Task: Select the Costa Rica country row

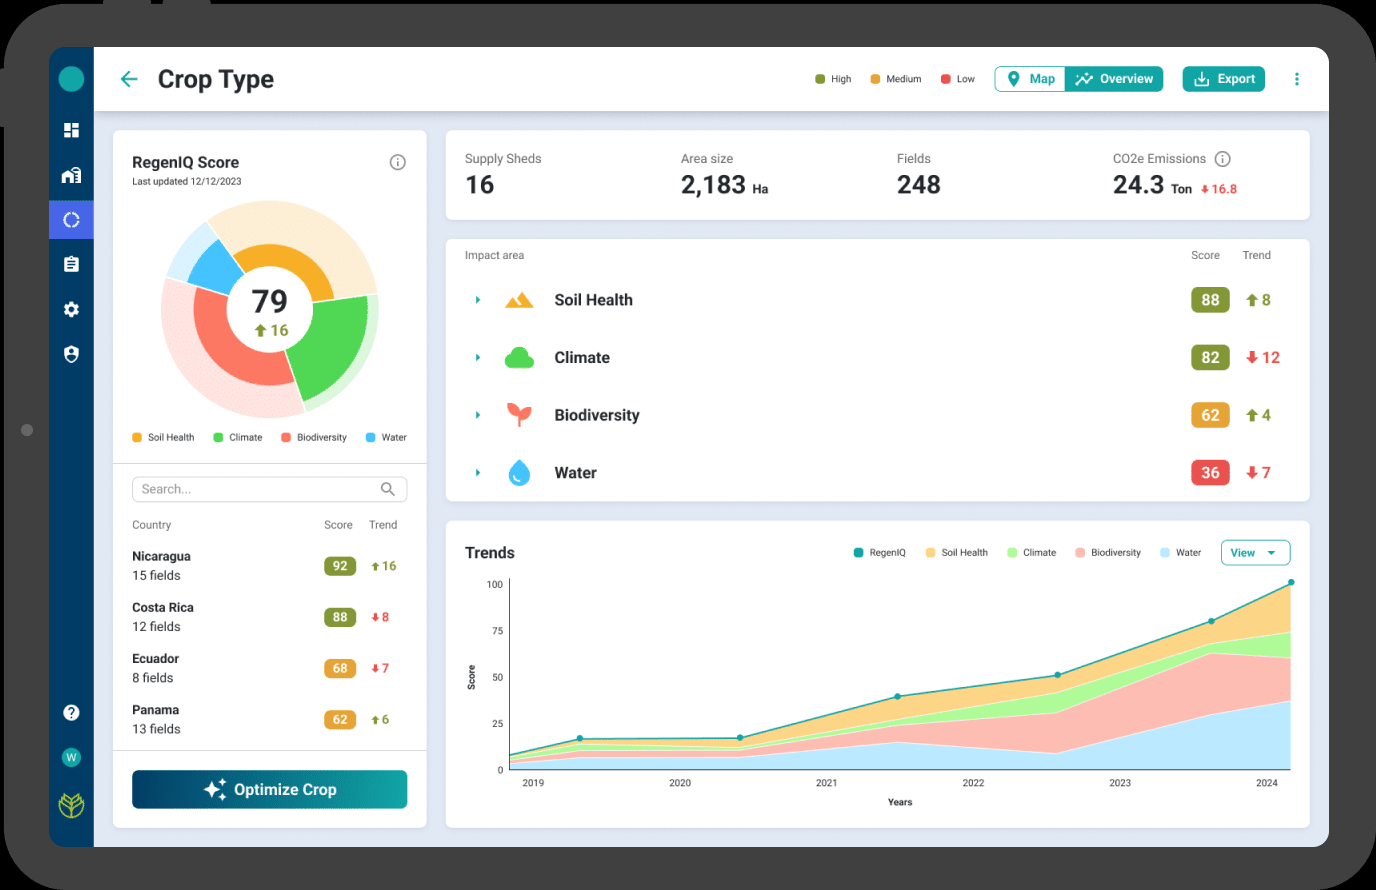Action: 269,617
